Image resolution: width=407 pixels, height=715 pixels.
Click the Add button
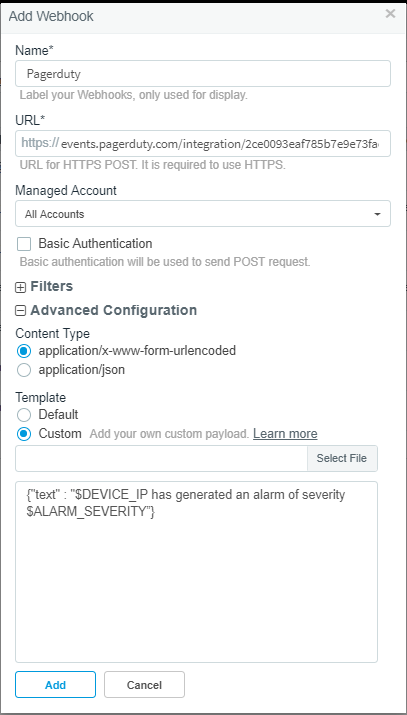(x=56, y=684)
